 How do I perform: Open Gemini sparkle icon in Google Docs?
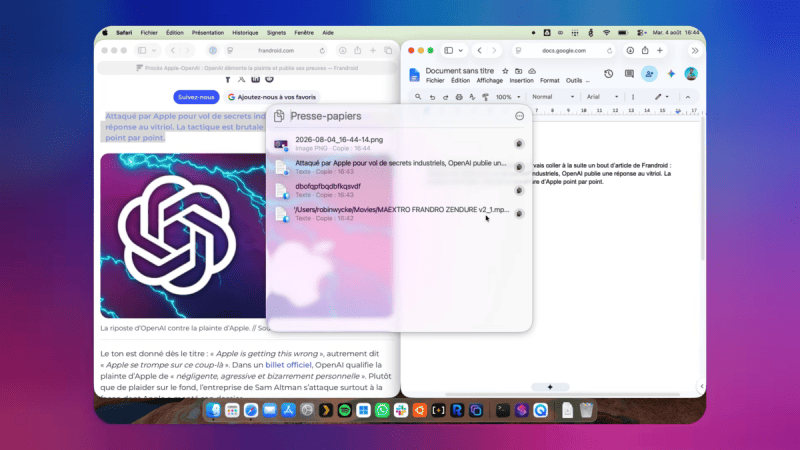671,74
